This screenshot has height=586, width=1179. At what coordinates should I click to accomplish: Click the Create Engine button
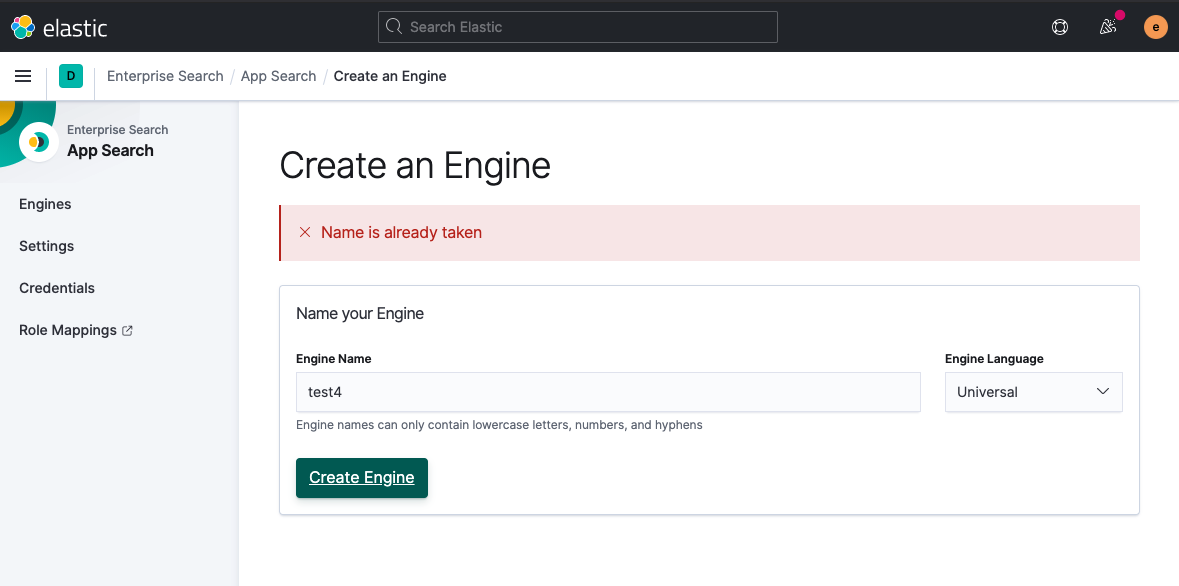point(362,478)
